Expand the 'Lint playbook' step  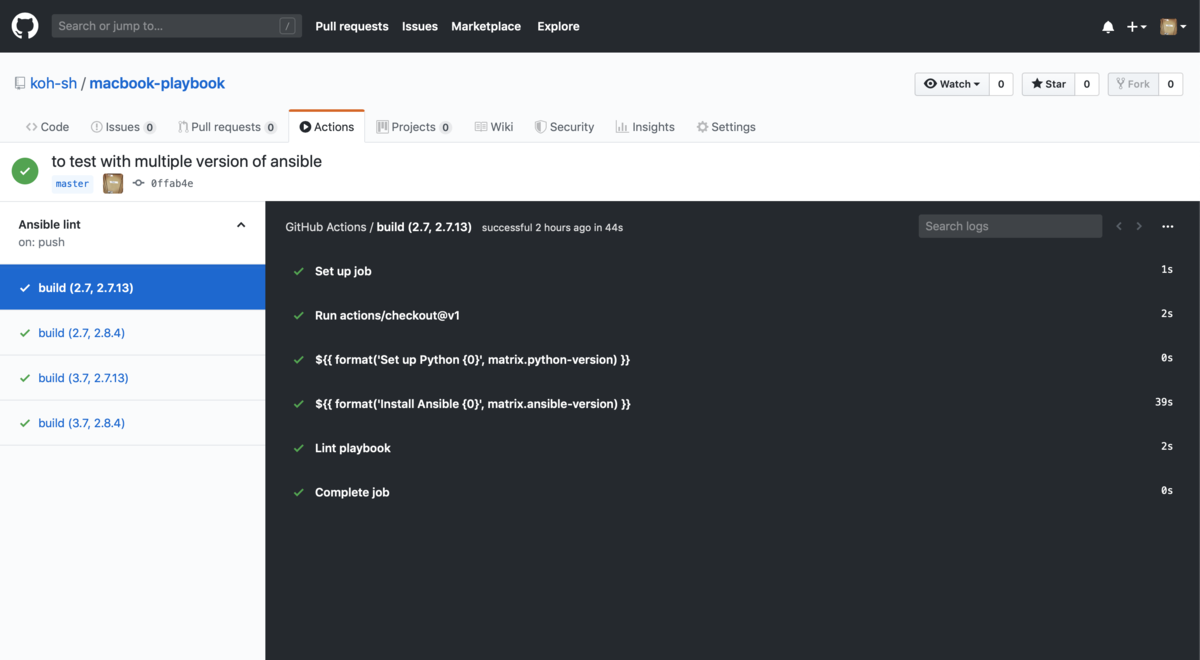732,448
